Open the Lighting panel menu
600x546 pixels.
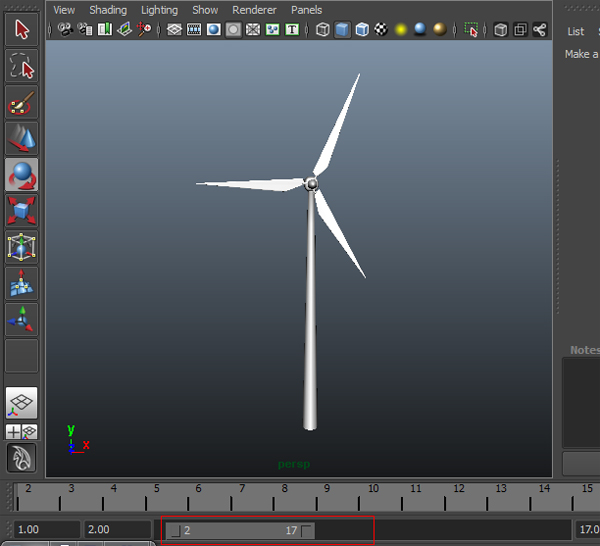(x=160, y=10)
